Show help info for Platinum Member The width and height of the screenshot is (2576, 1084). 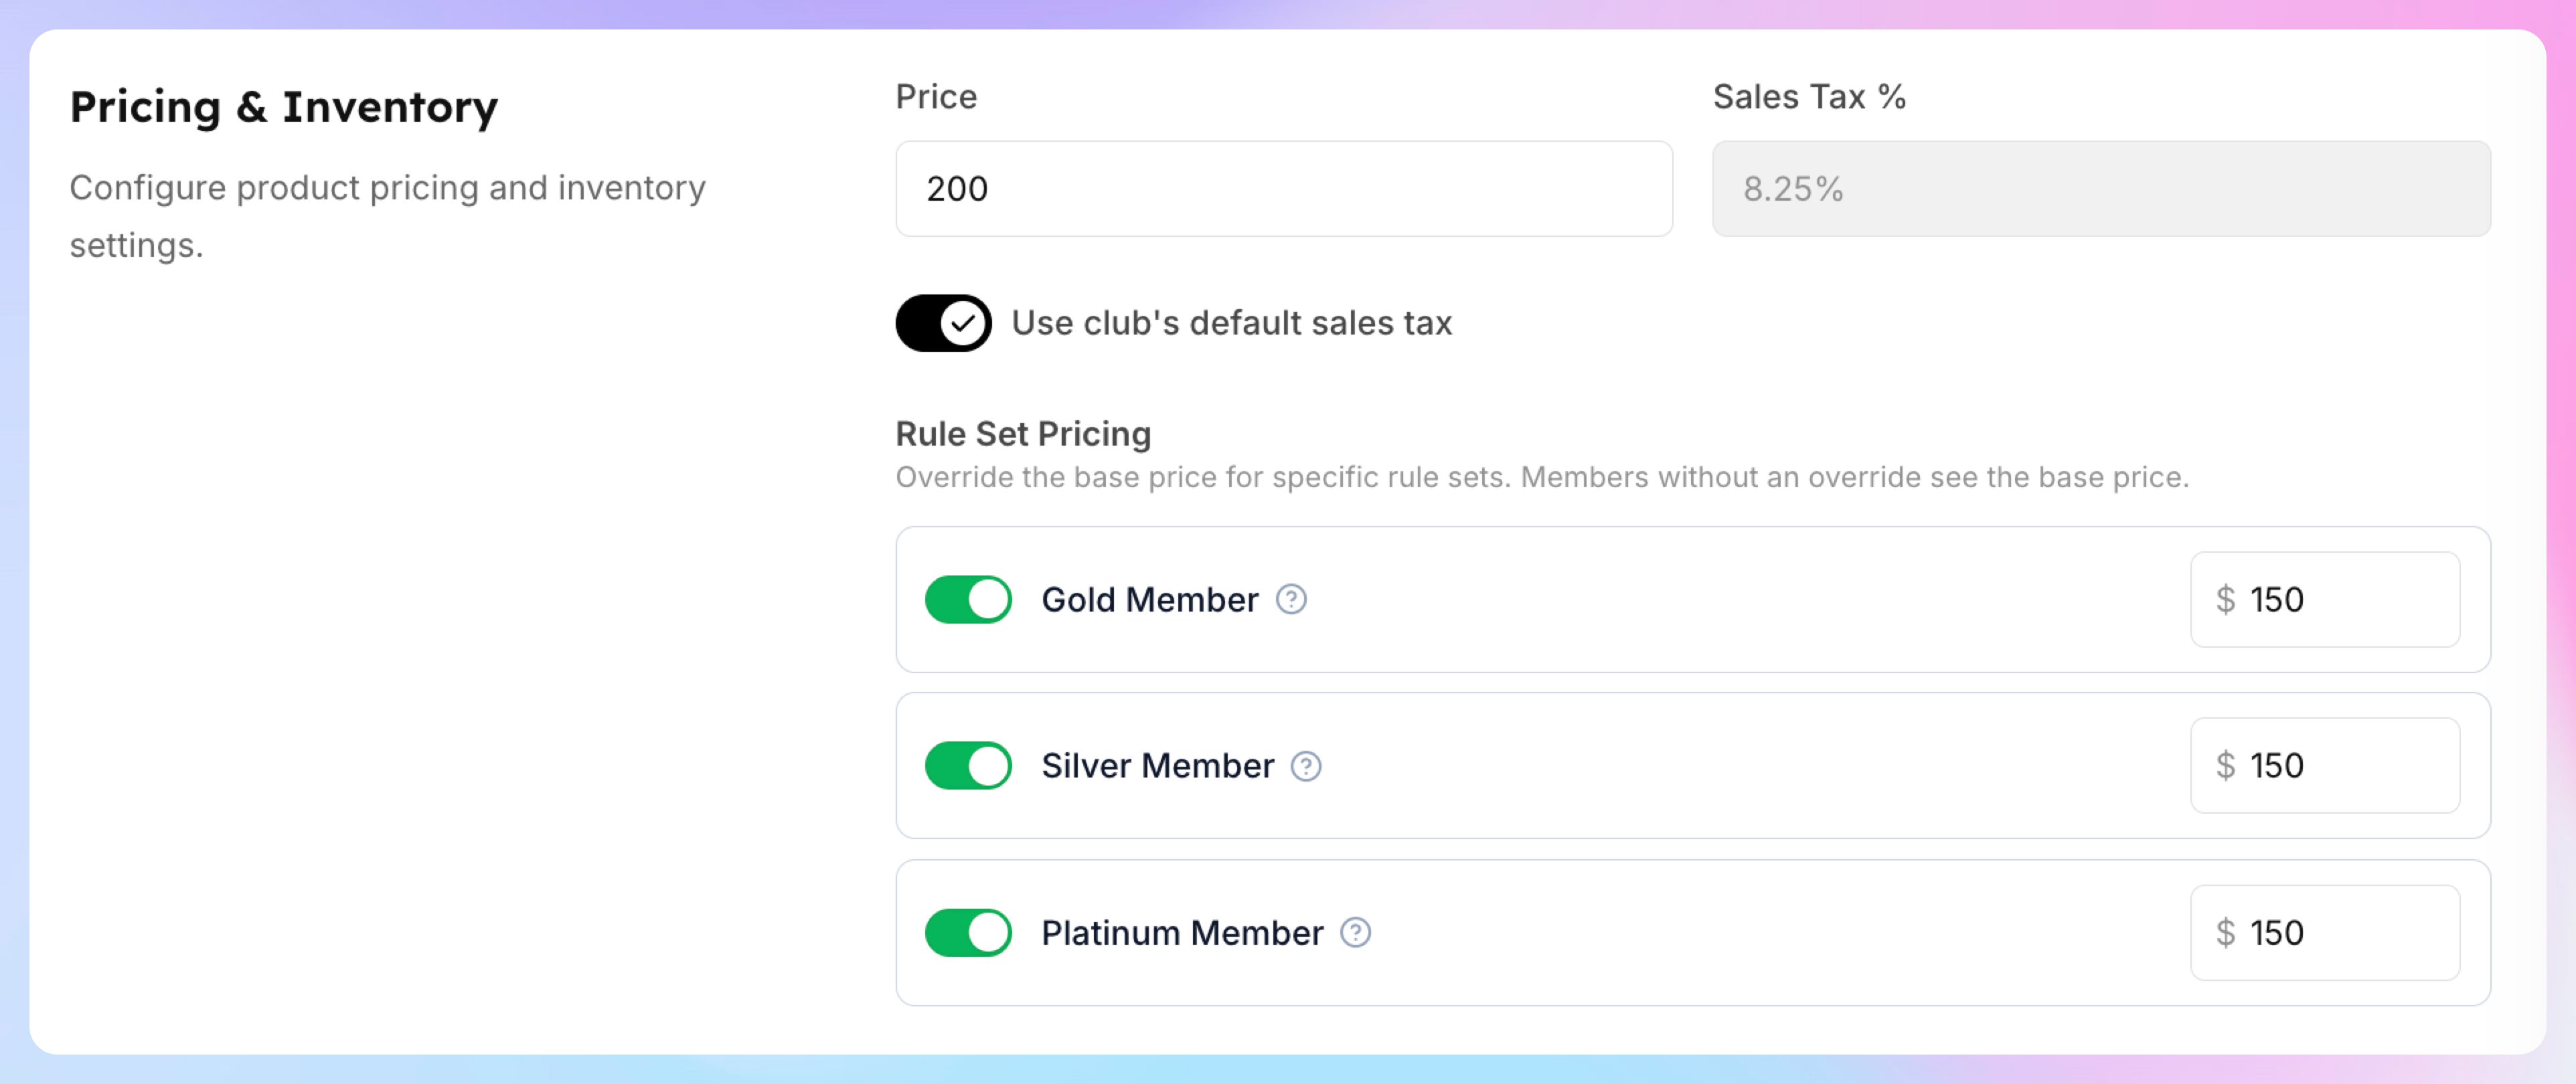[x=1355, y=933]
